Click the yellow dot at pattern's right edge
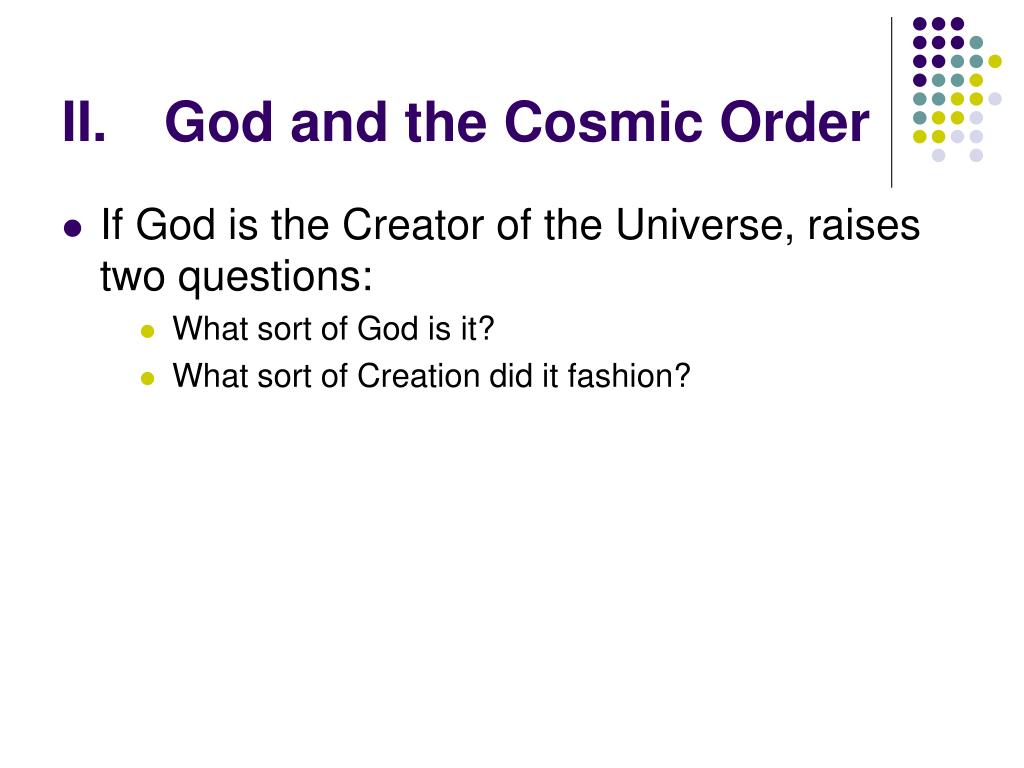Screen dimensions: 1024x768 point(995,61)
